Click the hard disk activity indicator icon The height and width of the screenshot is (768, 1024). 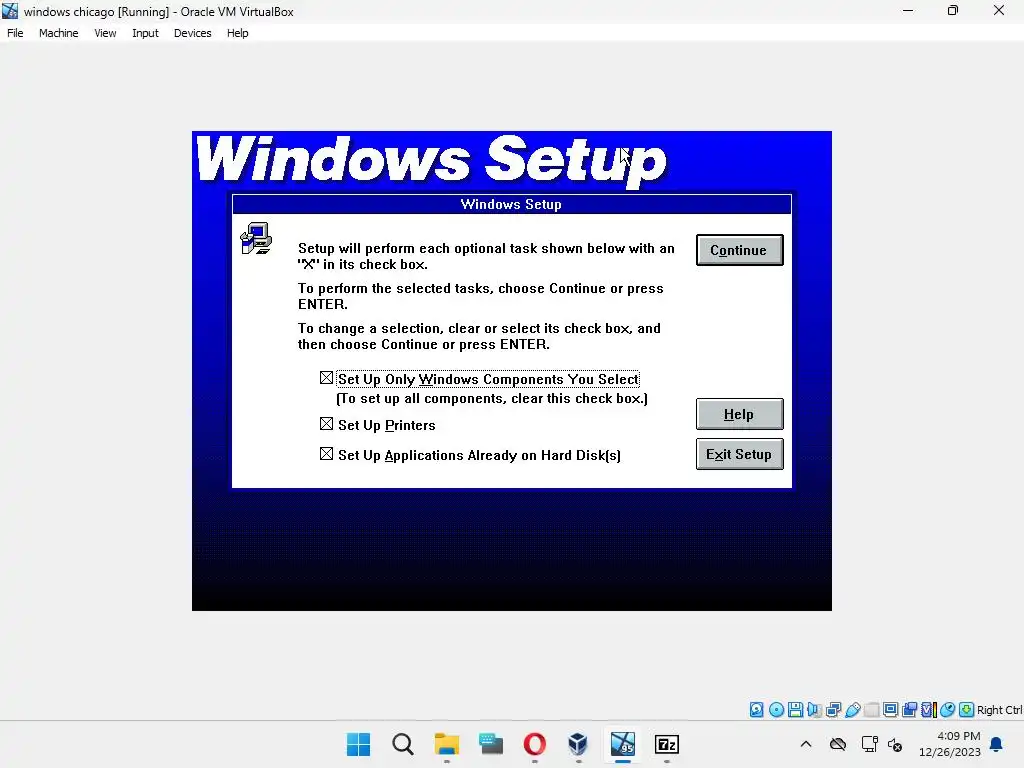(756, 710)
